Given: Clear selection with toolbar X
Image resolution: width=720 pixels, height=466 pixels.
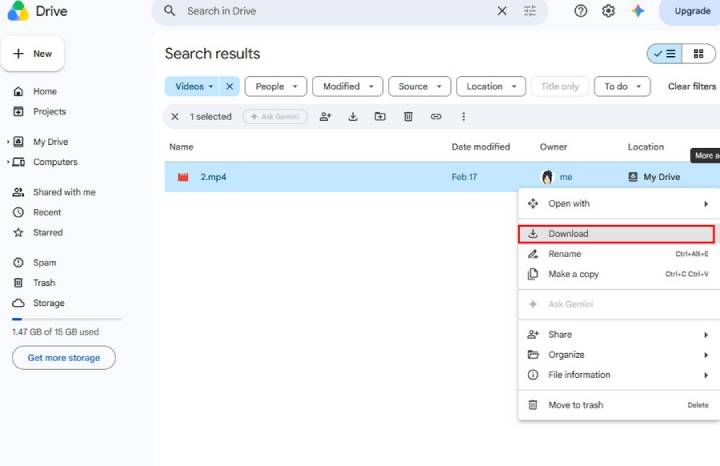Looking at the screenshot, I should [x=175, y=117].
